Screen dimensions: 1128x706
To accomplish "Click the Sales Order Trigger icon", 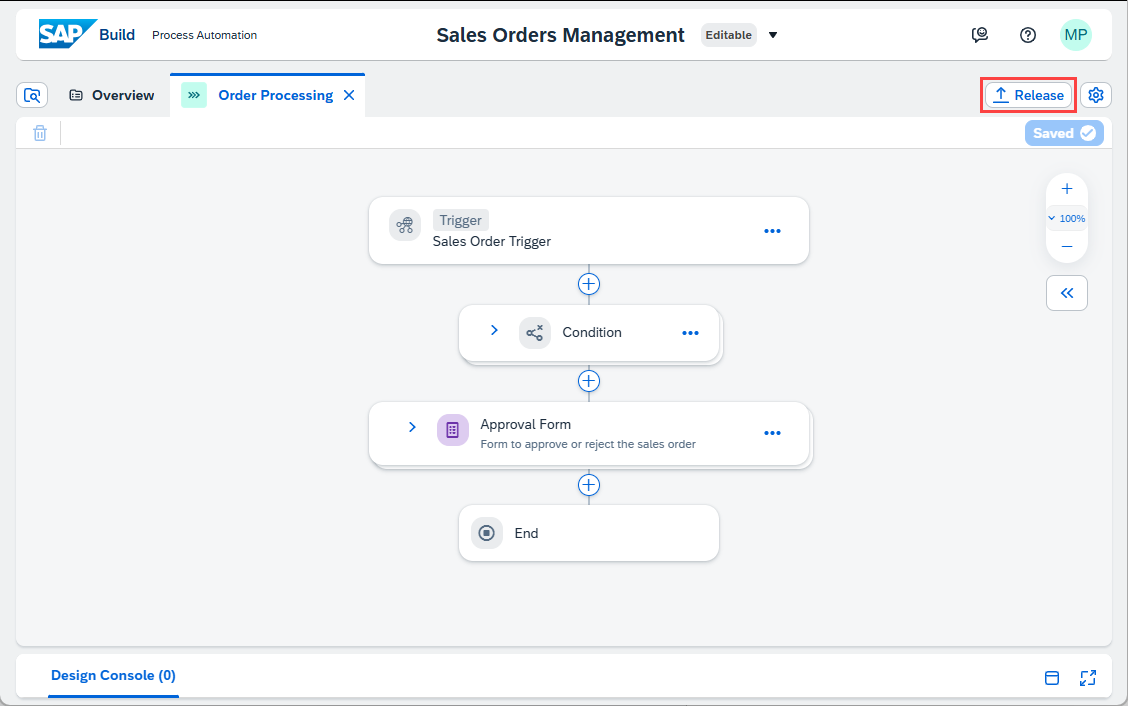I will coord(405,225).
